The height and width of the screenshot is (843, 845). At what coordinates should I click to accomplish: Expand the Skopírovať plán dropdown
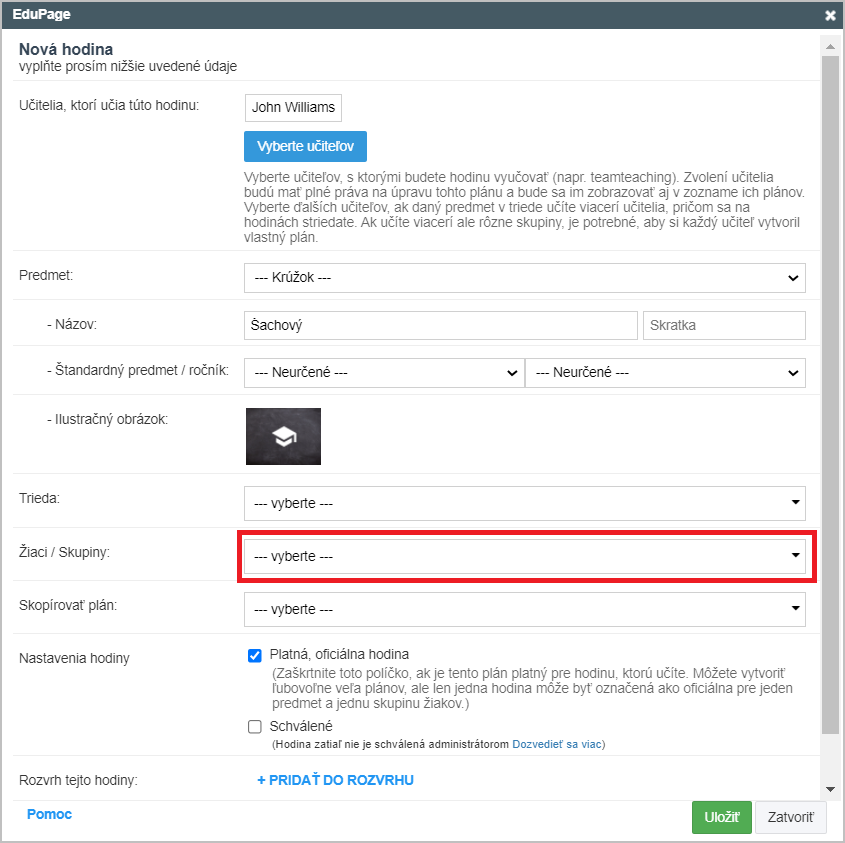click(x=524, y=609)
